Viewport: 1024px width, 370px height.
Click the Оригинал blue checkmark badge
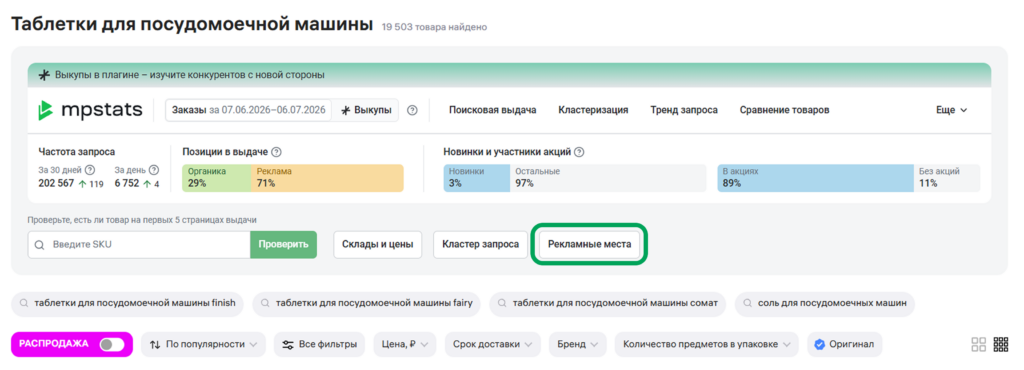point(820,345)
